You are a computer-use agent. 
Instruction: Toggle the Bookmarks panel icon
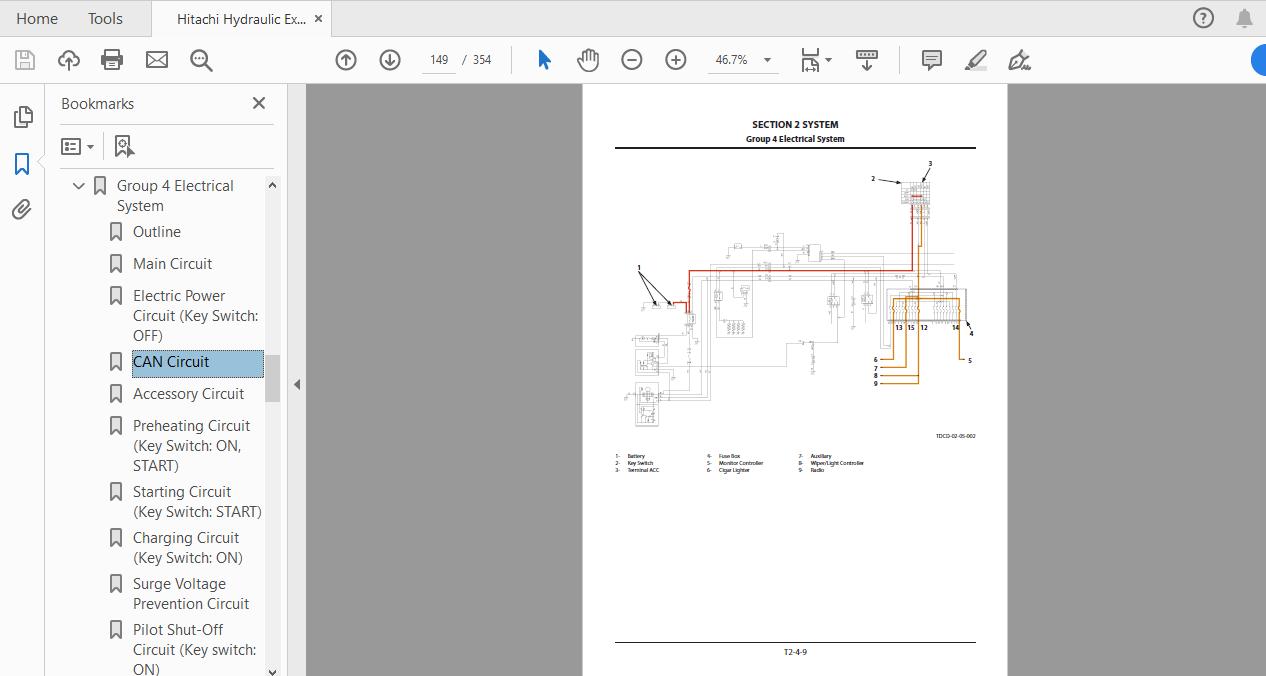coord(22,163)
